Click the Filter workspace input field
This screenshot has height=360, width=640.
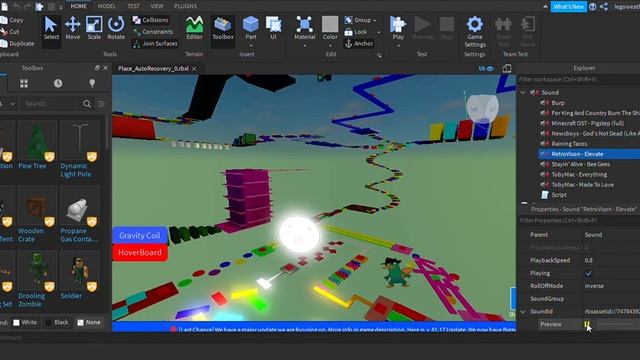pyautogui.click(x=579, y=79)
